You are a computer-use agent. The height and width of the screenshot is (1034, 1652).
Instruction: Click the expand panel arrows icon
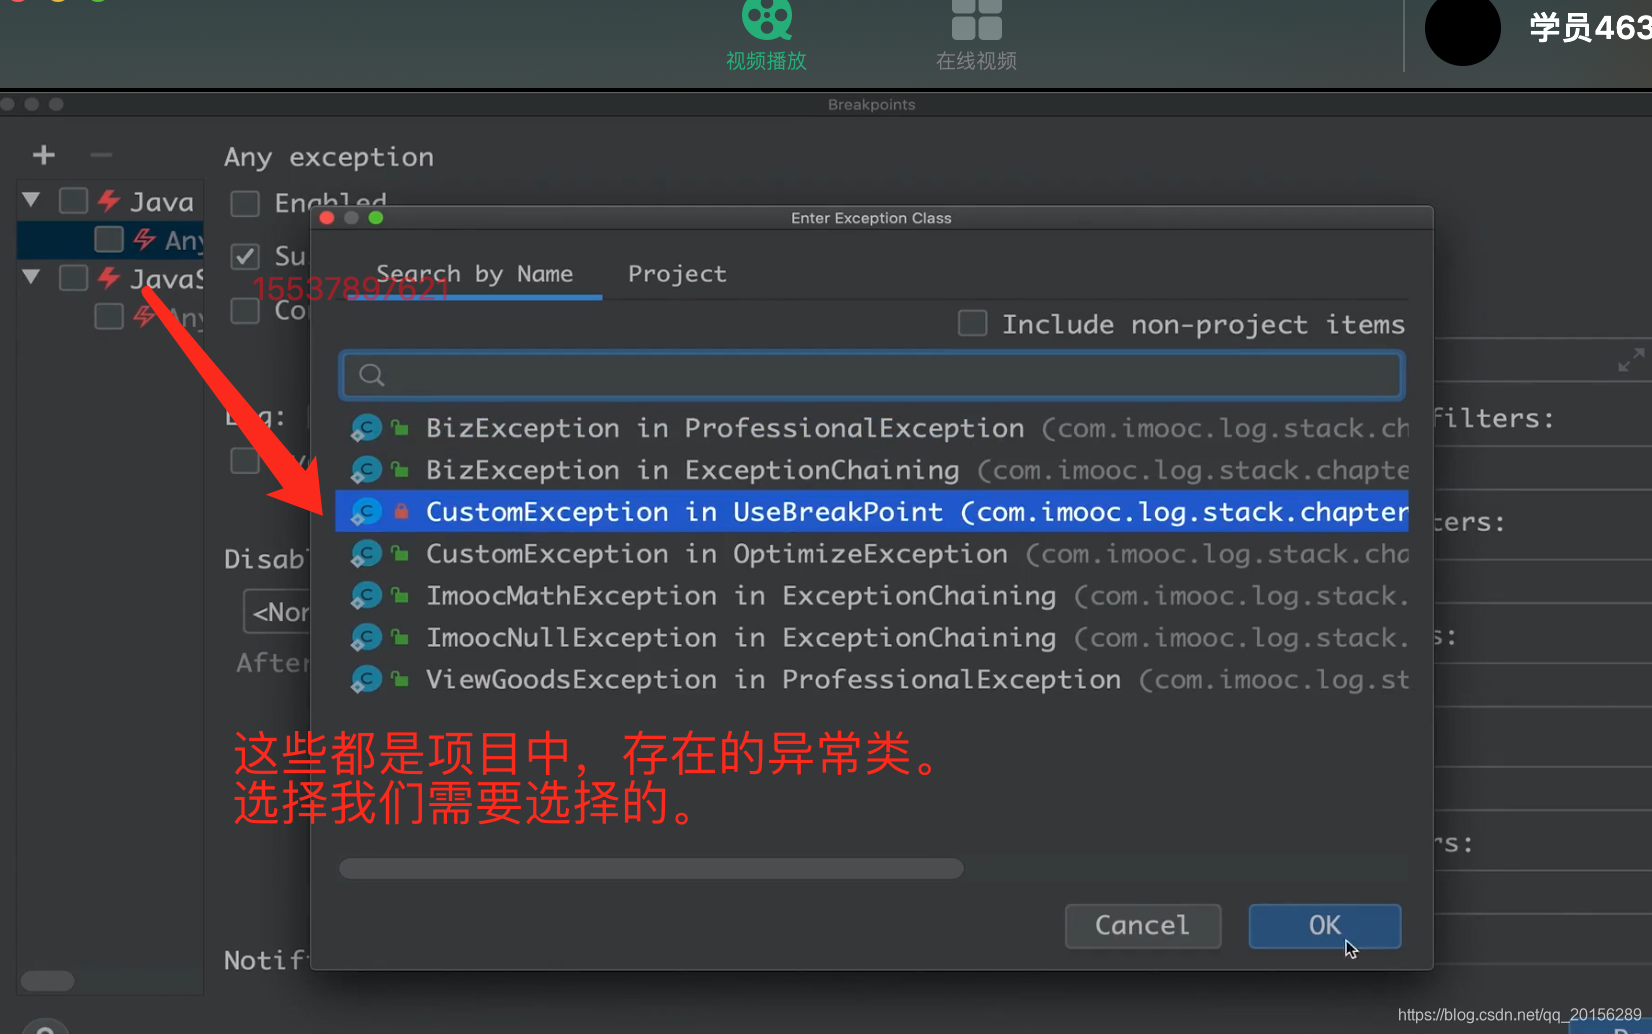pyautogui.click(x=1631, y=360)
